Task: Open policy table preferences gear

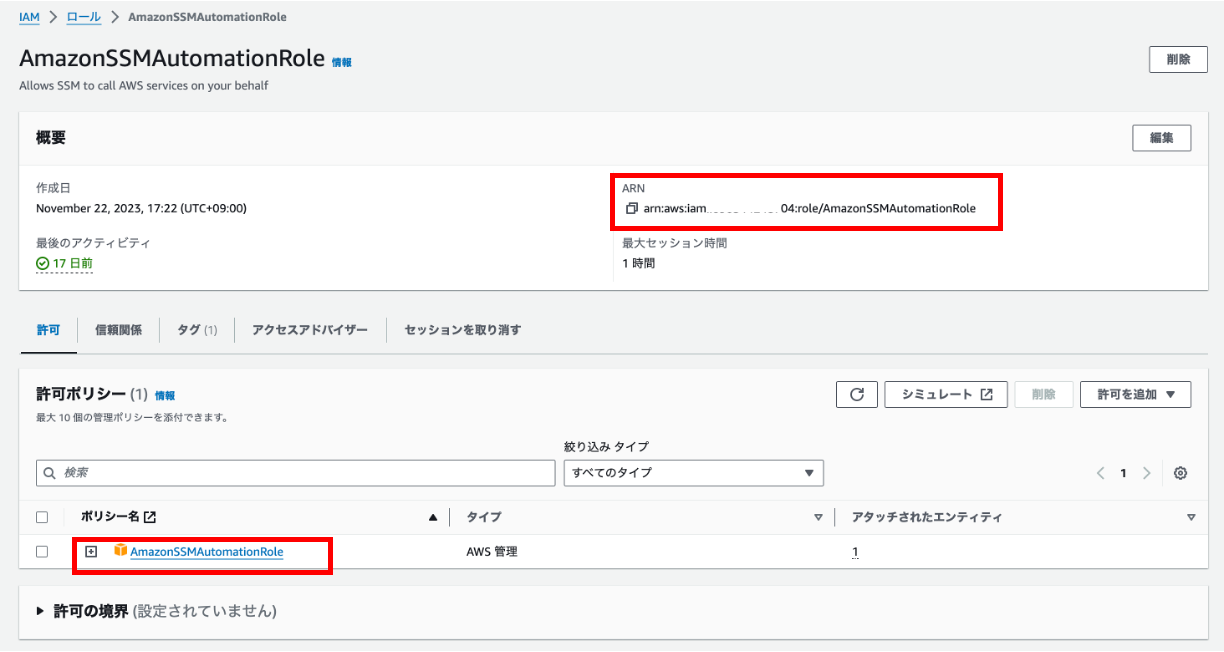Action: point(1180,473)
